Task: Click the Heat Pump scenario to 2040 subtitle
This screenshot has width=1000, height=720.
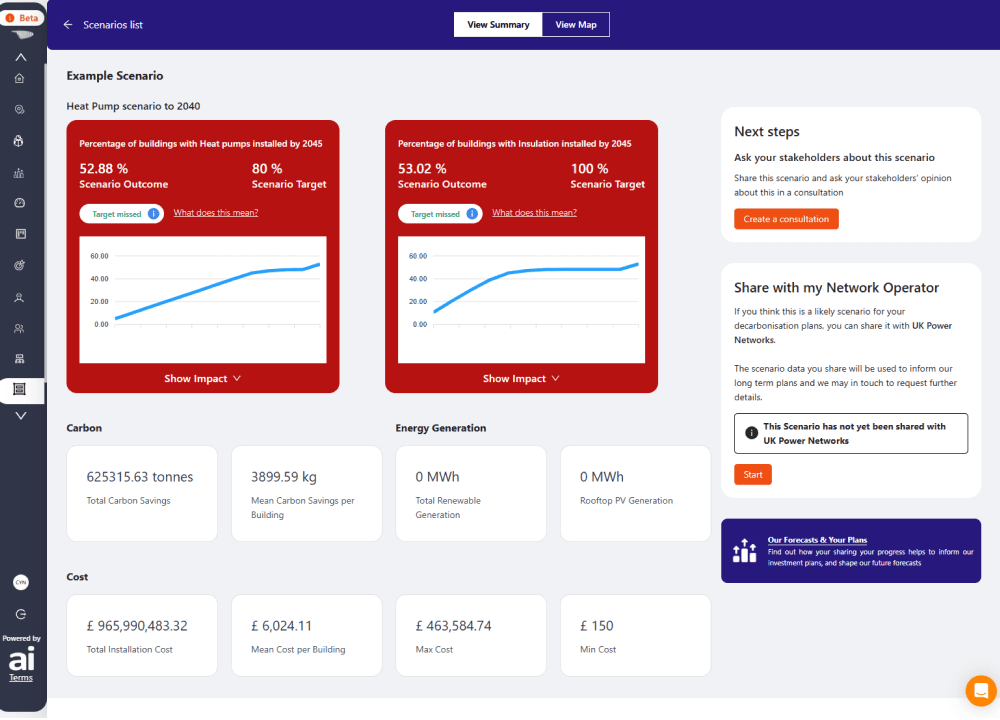Action: (133, 107)
